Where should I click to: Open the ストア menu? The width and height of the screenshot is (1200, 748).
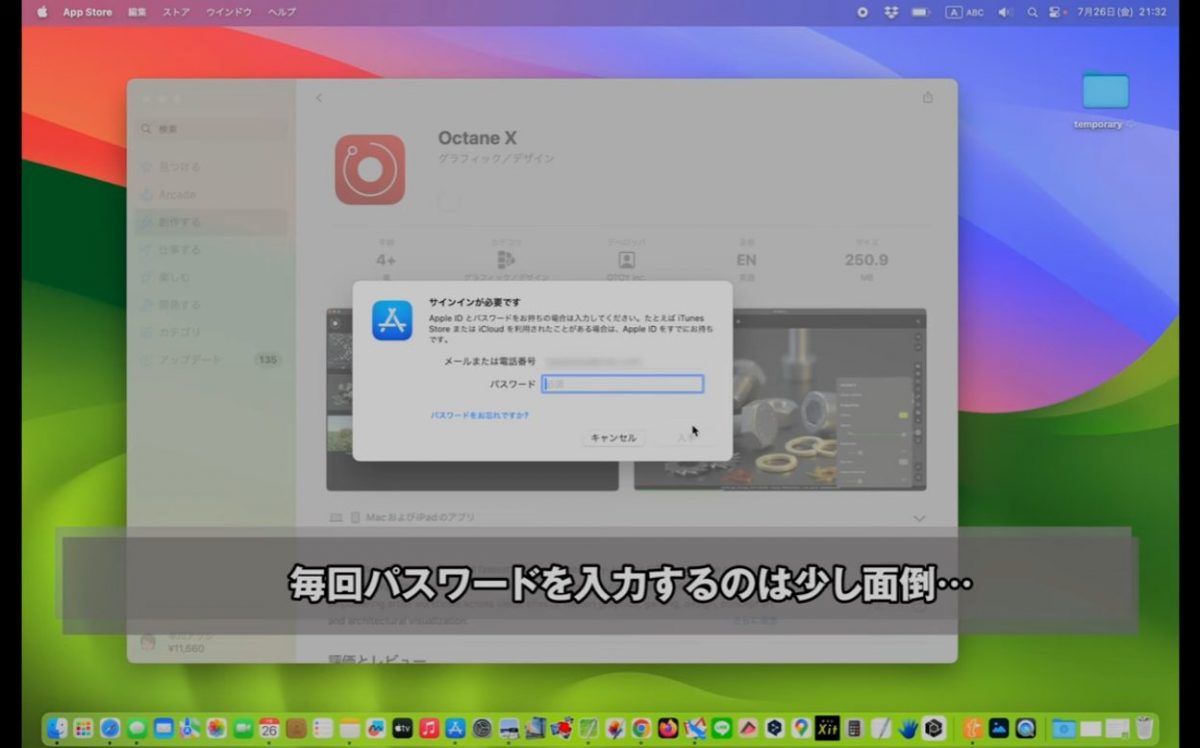coord(176,12)
